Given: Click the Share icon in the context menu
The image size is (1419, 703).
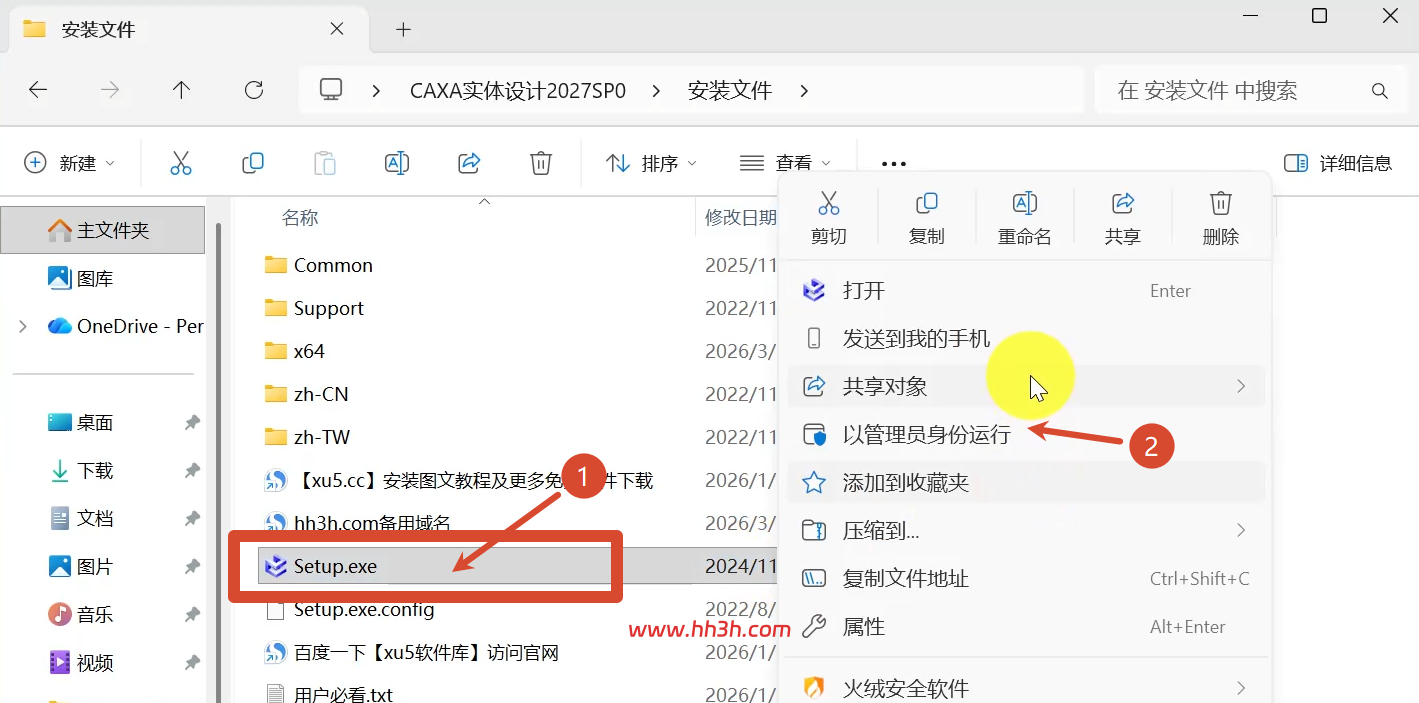Looking at the screenshot, I should (x=1122, y=204).
